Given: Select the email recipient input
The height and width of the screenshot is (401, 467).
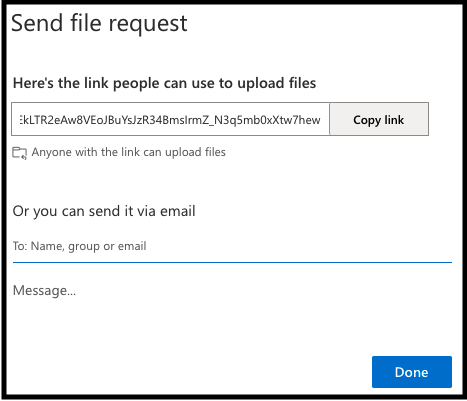Looking at the screenshot, I should click(x=232, y=246).
